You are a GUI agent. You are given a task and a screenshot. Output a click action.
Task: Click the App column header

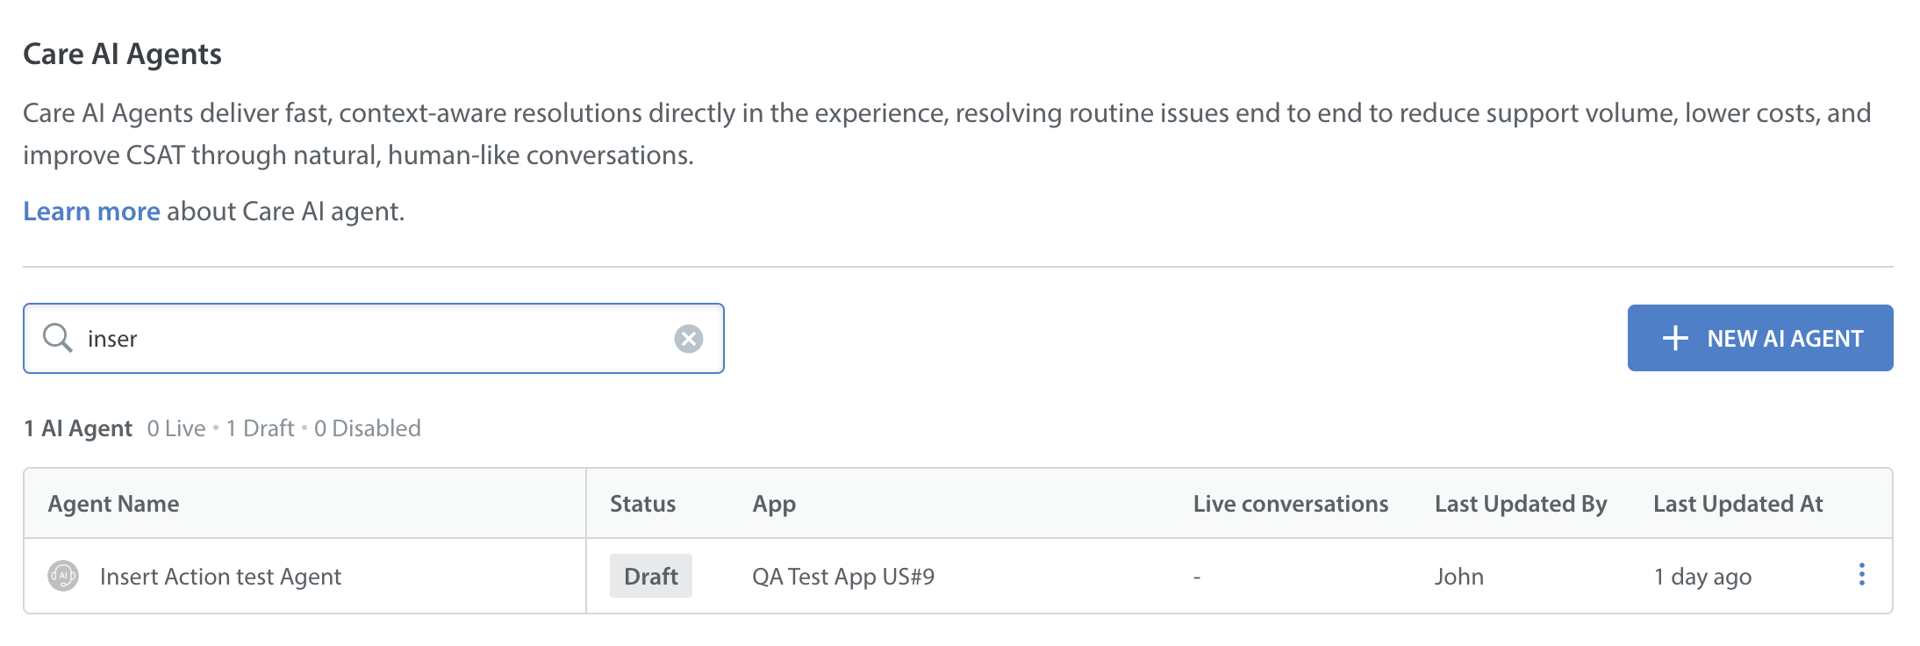[774, 504]
